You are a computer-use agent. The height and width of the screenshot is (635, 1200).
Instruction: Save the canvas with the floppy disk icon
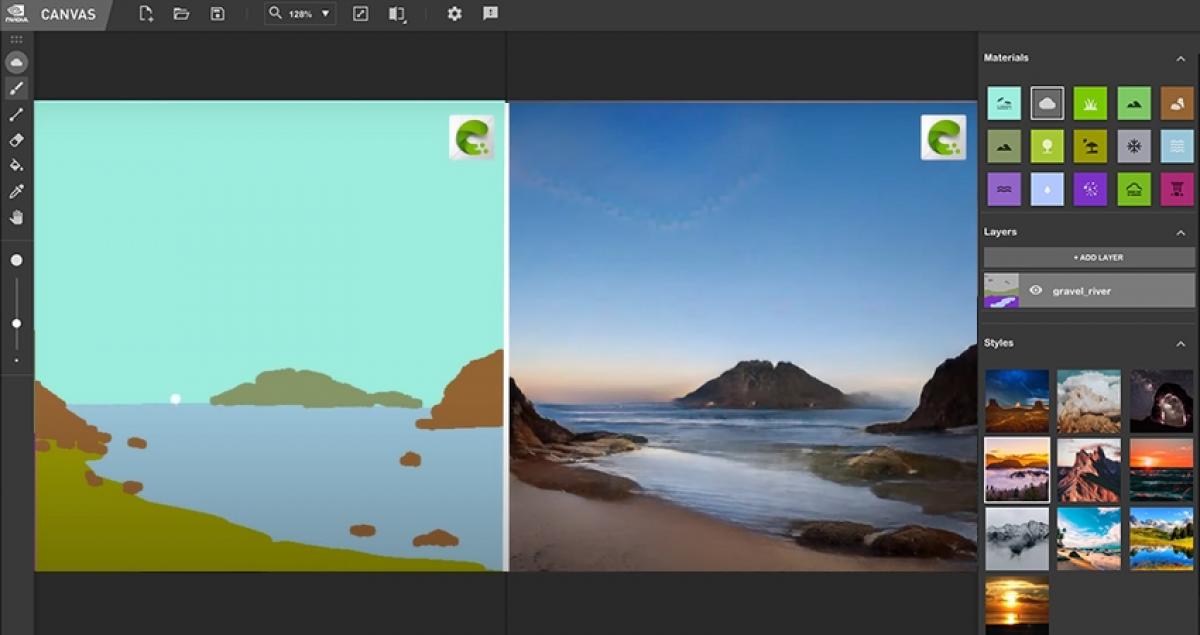pos(217,14)
